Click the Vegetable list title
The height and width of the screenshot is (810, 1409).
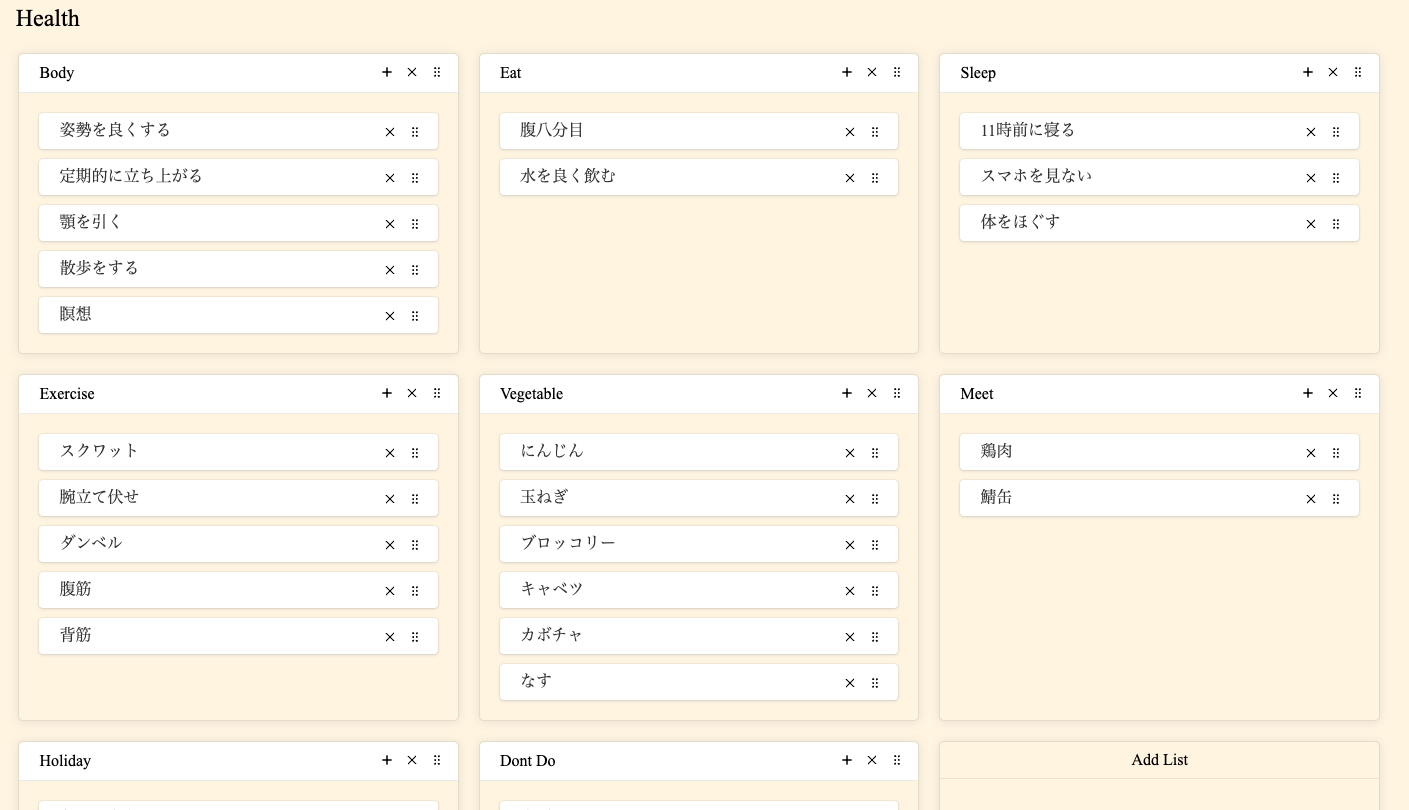(x=531, y=394)
